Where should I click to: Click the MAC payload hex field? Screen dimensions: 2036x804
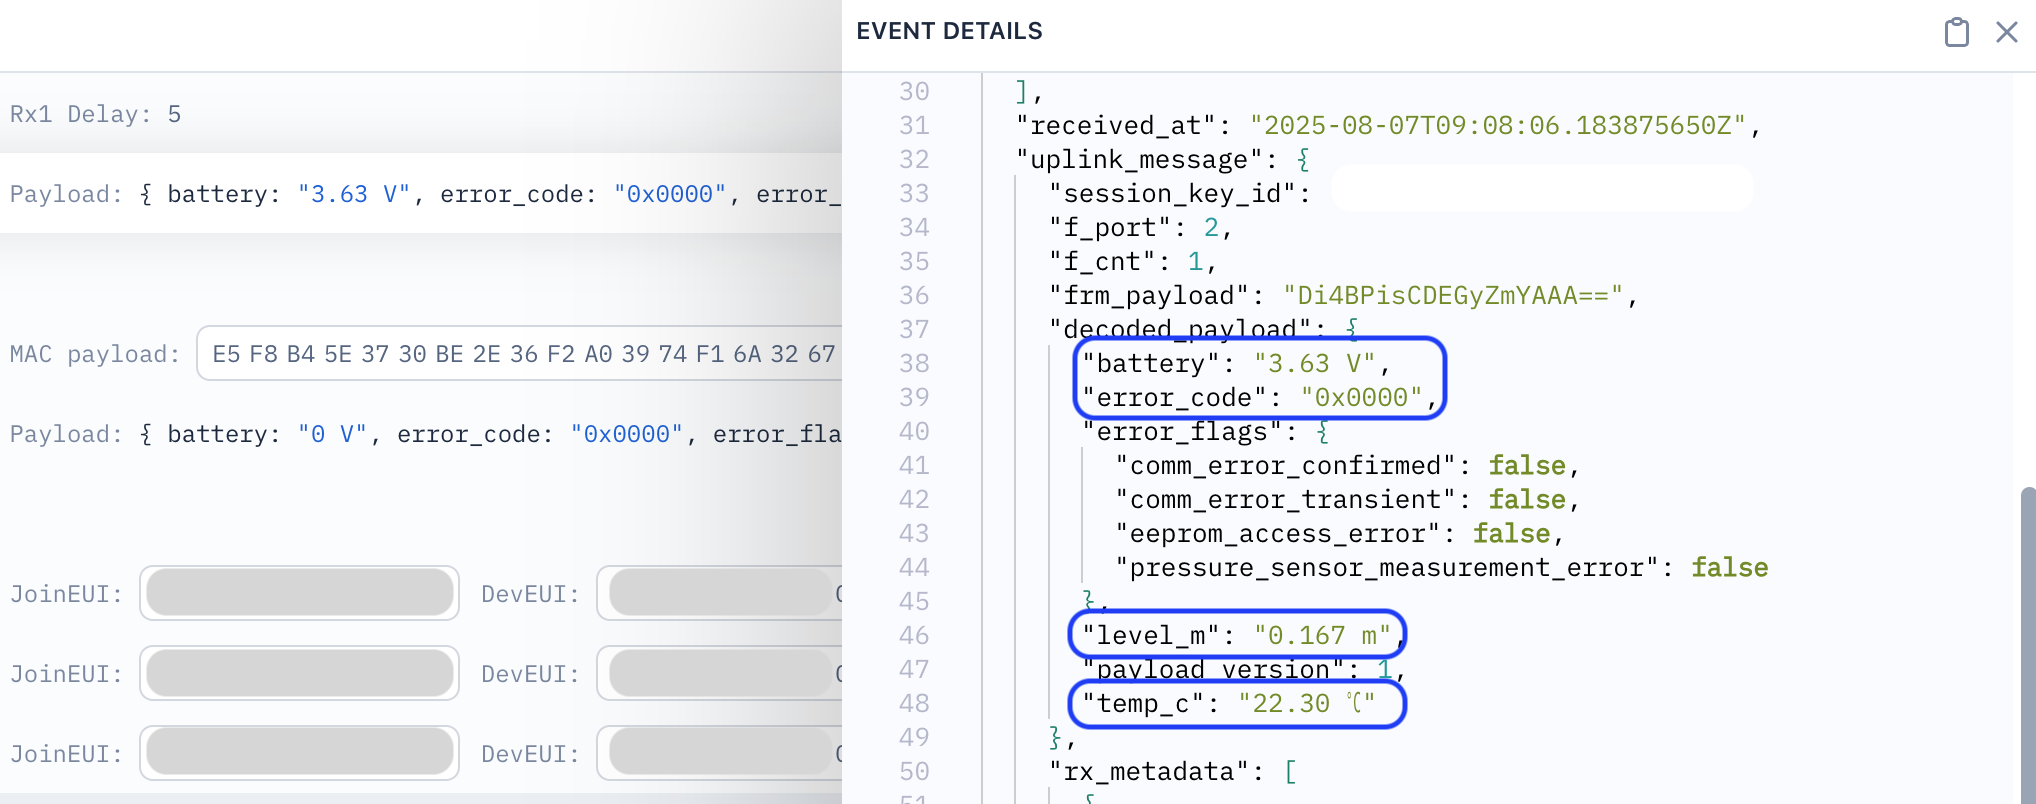[x=520, y=354]
